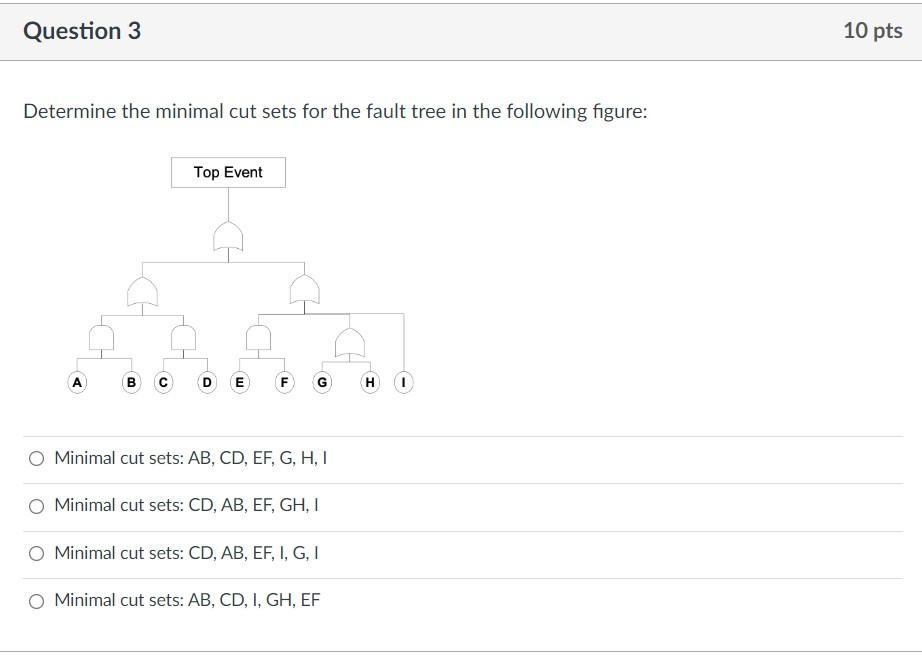This screenshot has width=922, height=662.
Task: Click basic event circle D
Action: pyautogui.click(x=205, y=381)
